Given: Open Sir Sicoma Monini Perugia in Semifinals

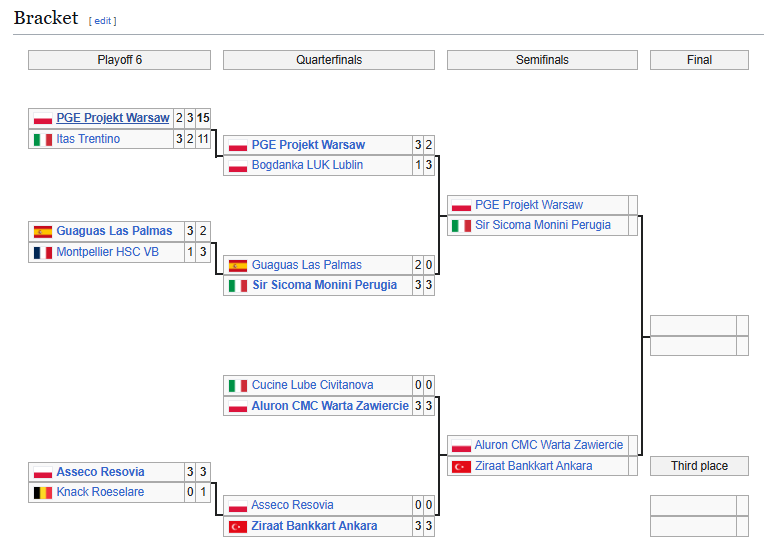Looking at the screenshot, I should (542, 225).
